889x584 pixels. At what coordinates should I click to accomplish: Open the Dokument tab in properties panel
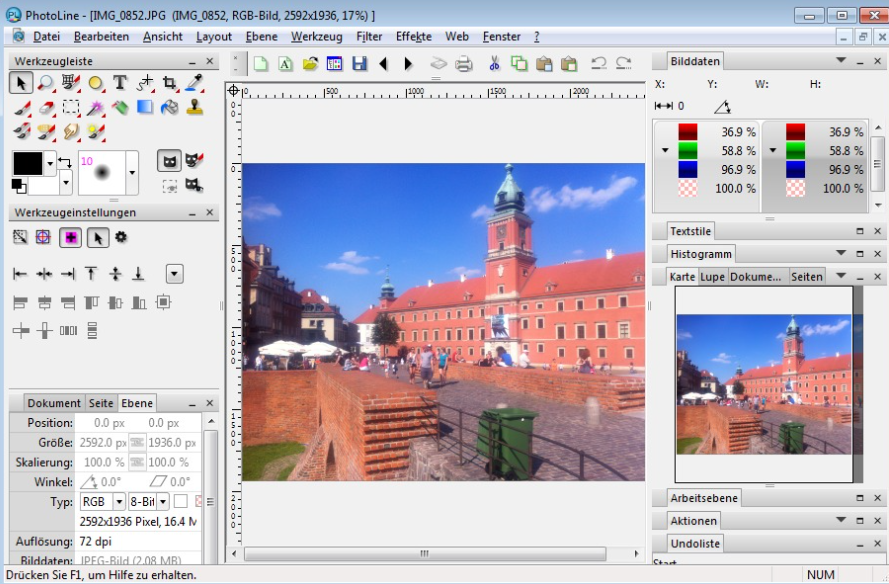pyautogui.click(x=54, y=403)
